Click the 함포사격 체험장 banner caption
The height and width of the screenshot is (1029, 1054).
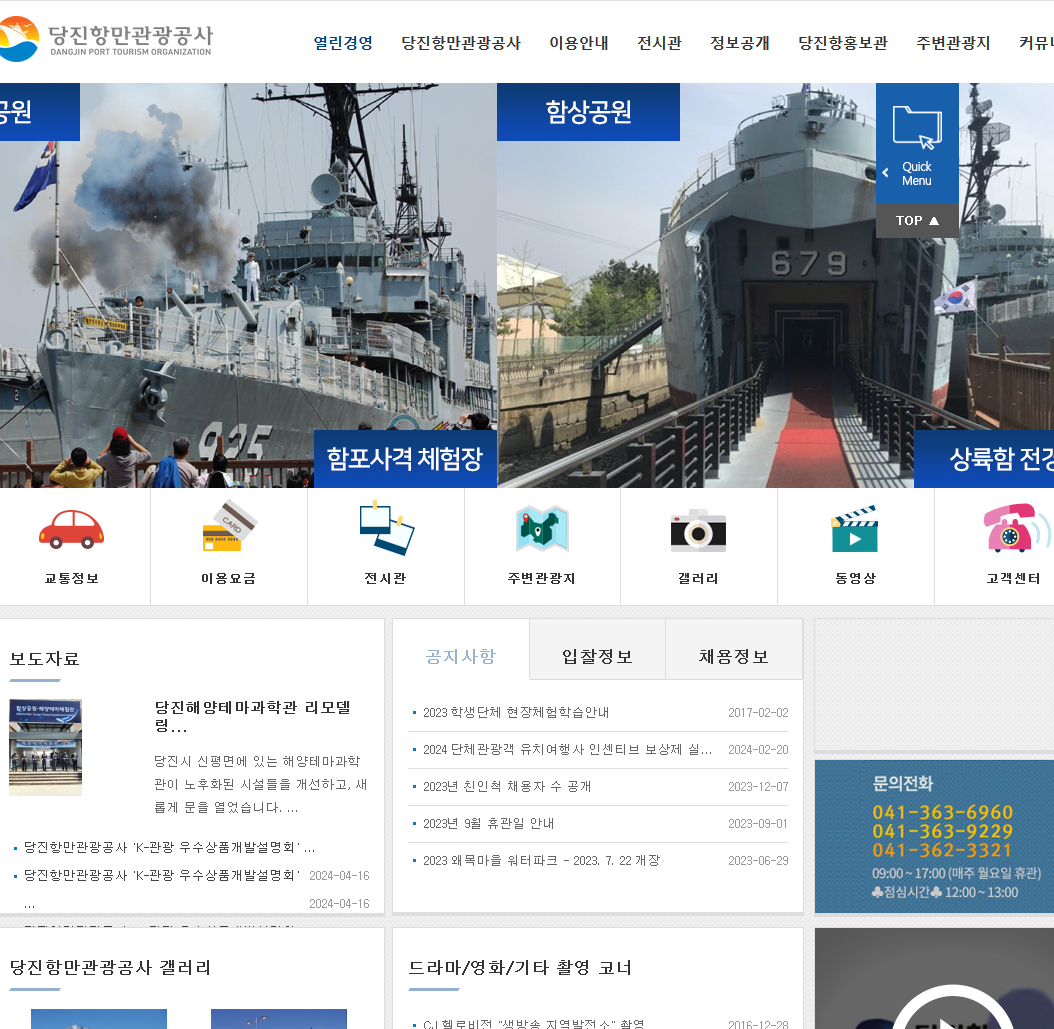coord(405,458)
